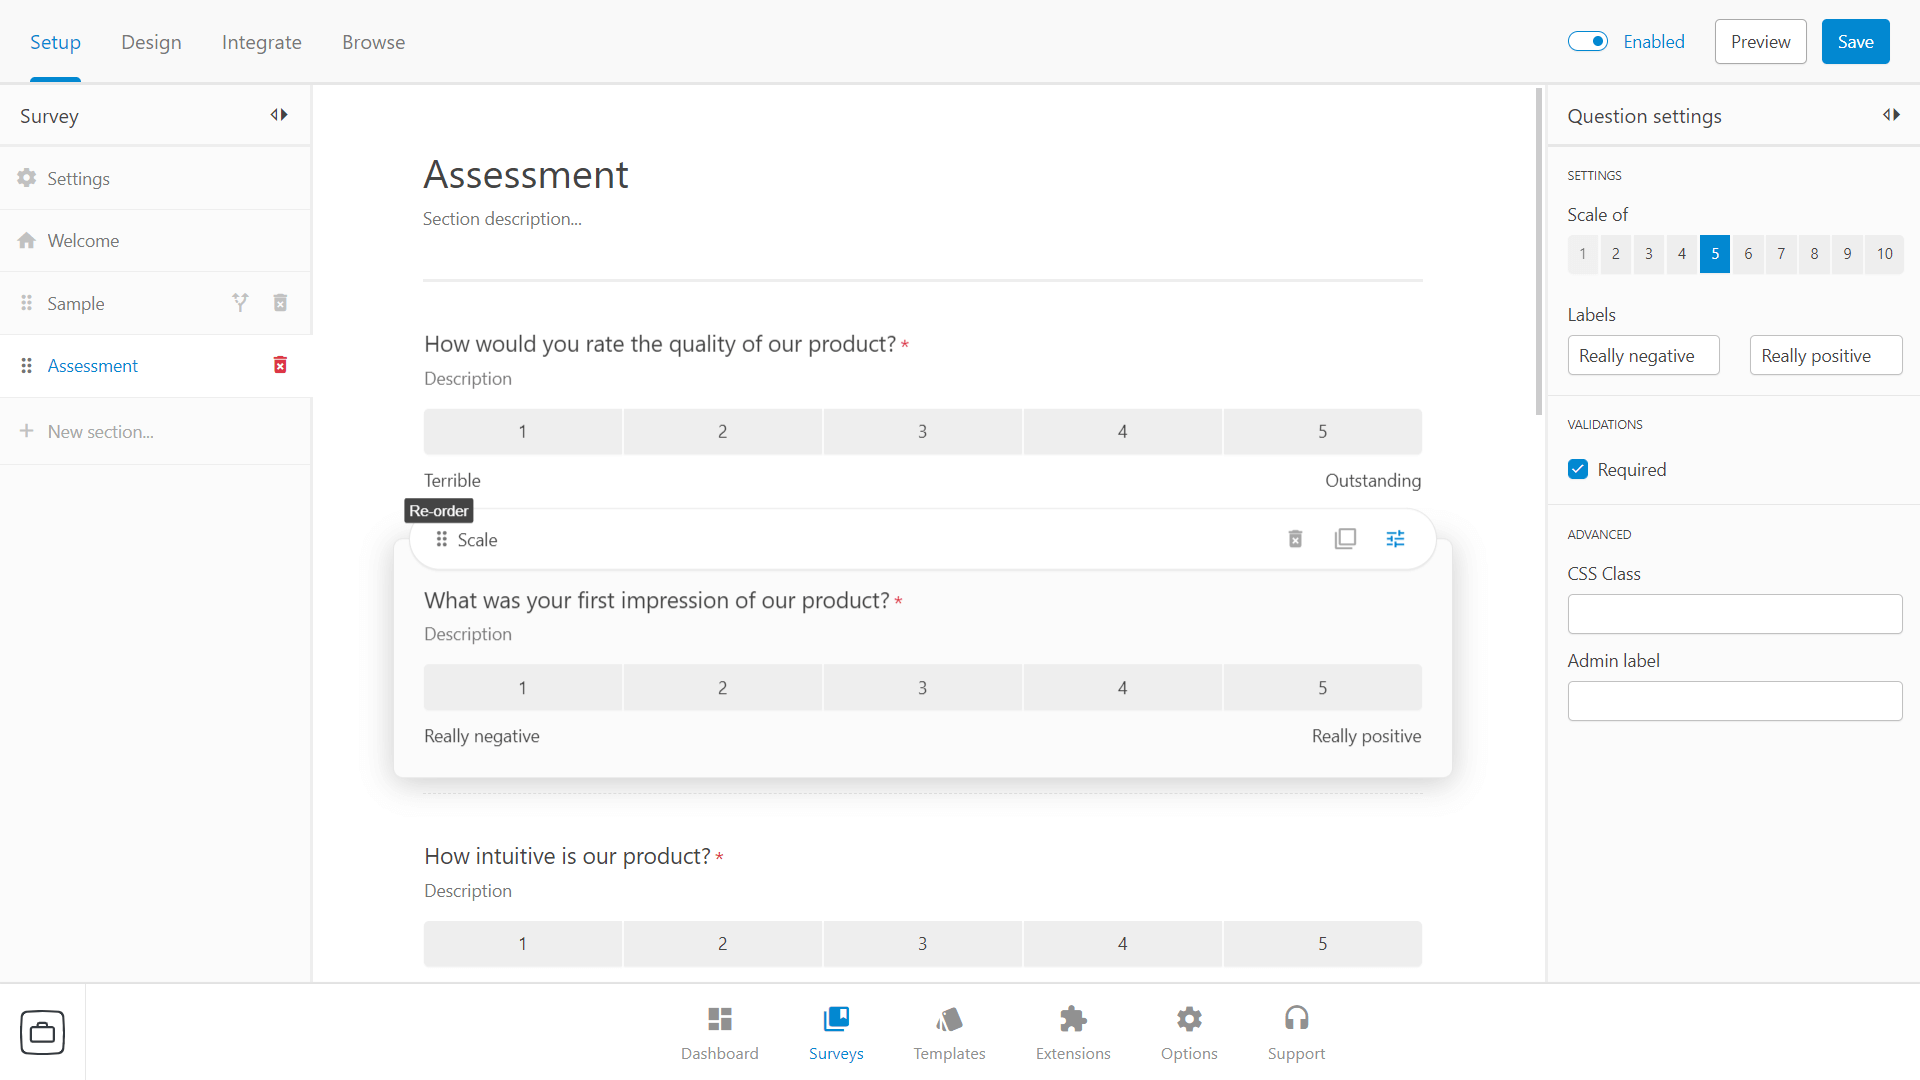The width and height of the screenshot is (1920, 1080).
Task: Switch to the Design tab
Action: (152, 41)
